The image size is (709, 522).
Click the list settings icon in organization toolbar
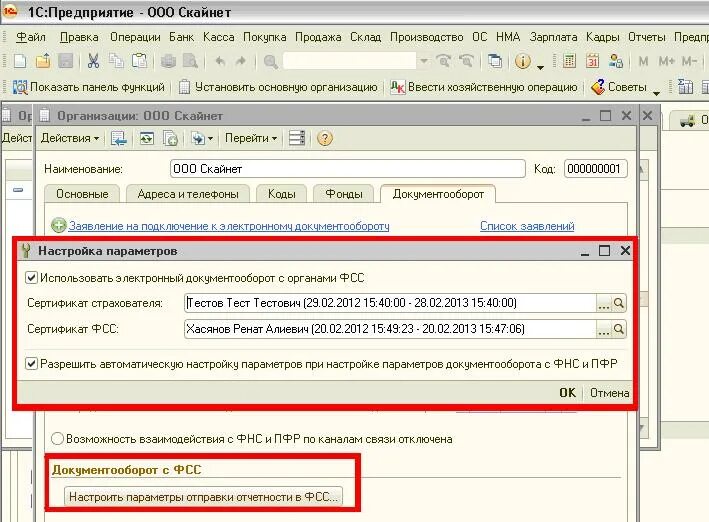(x=297, y=138)
